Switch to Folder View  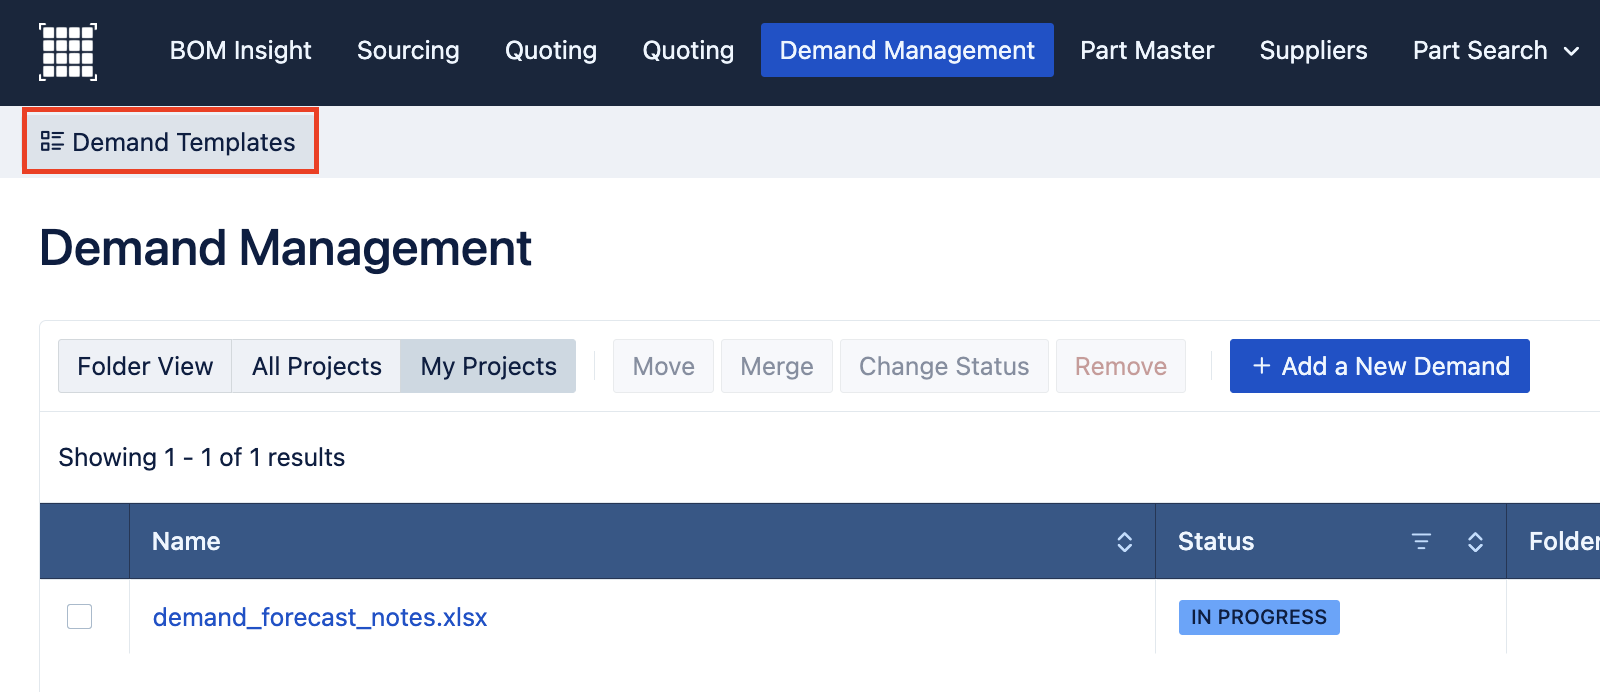click(x=145, y=366)
